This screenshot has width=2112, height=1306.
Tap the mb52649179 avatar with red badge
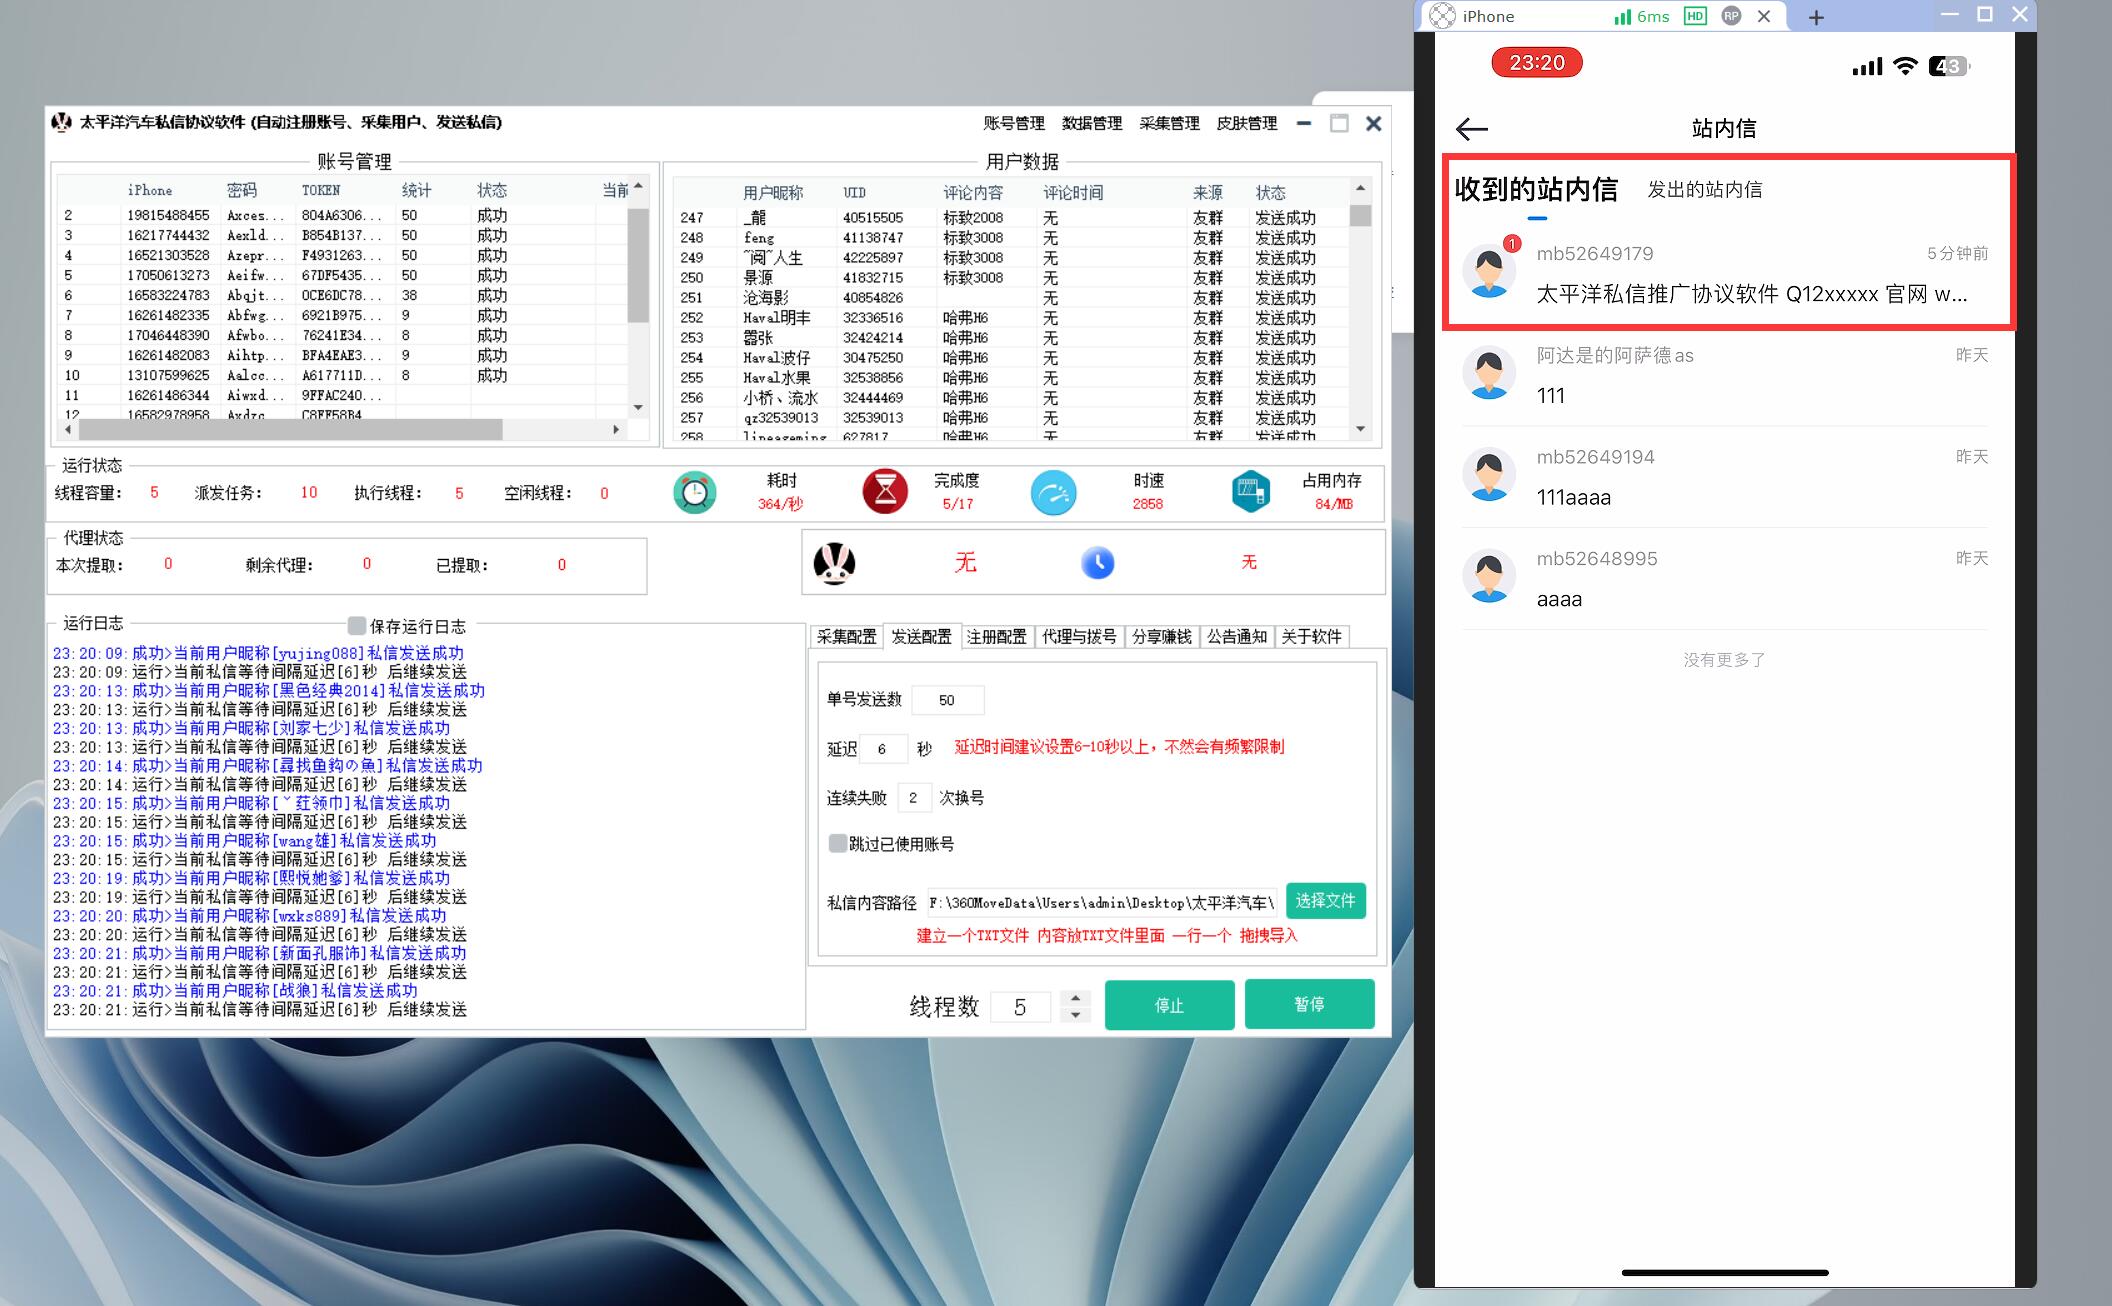pos(1489,271)
